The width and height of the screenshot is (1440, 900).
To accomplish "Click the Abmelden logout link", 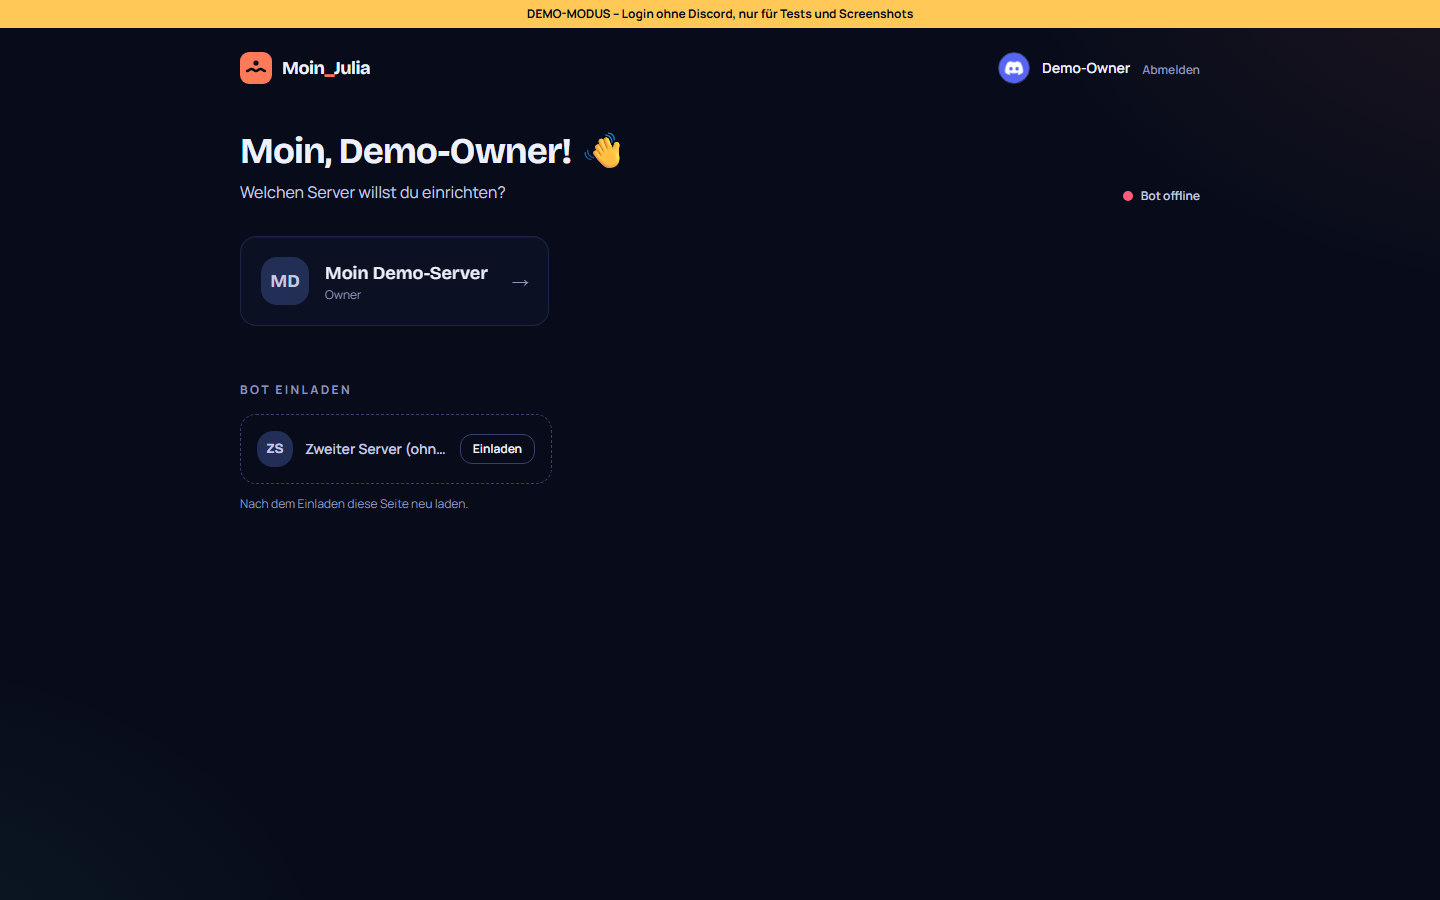I will click(x=1171, y=70).
